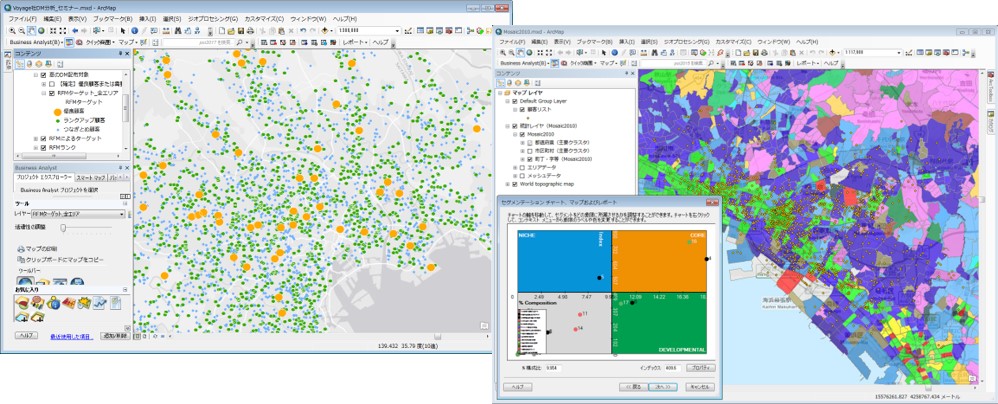Click the orange CORE quadrant in chart
Viewport: 998px width, 404px height.
(659, 261)
